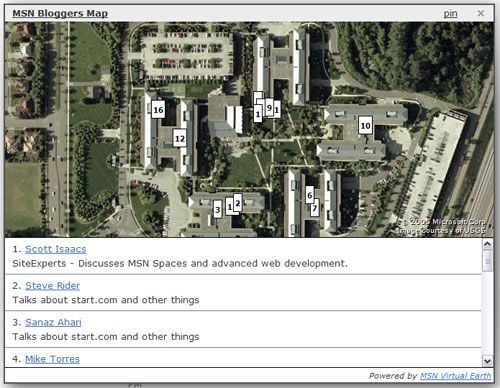The width and height of the screenshot is (500, 388).
Task: Click the blogger list scroll down arrow
Action: tap(487, 361)
